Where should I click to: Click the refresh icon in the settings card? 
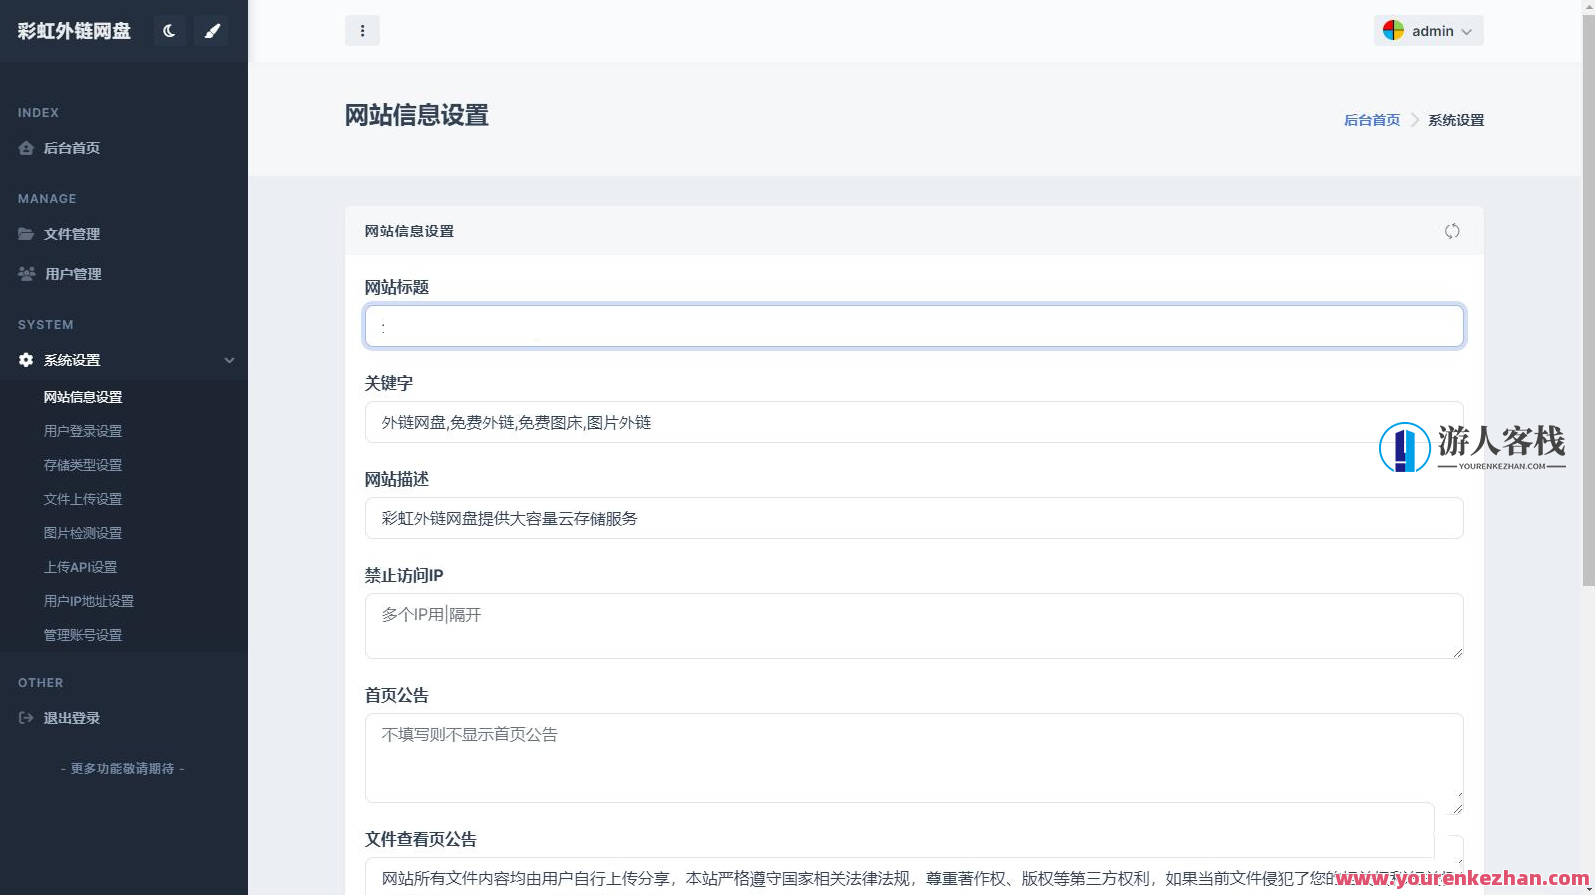click(1452, 231)
